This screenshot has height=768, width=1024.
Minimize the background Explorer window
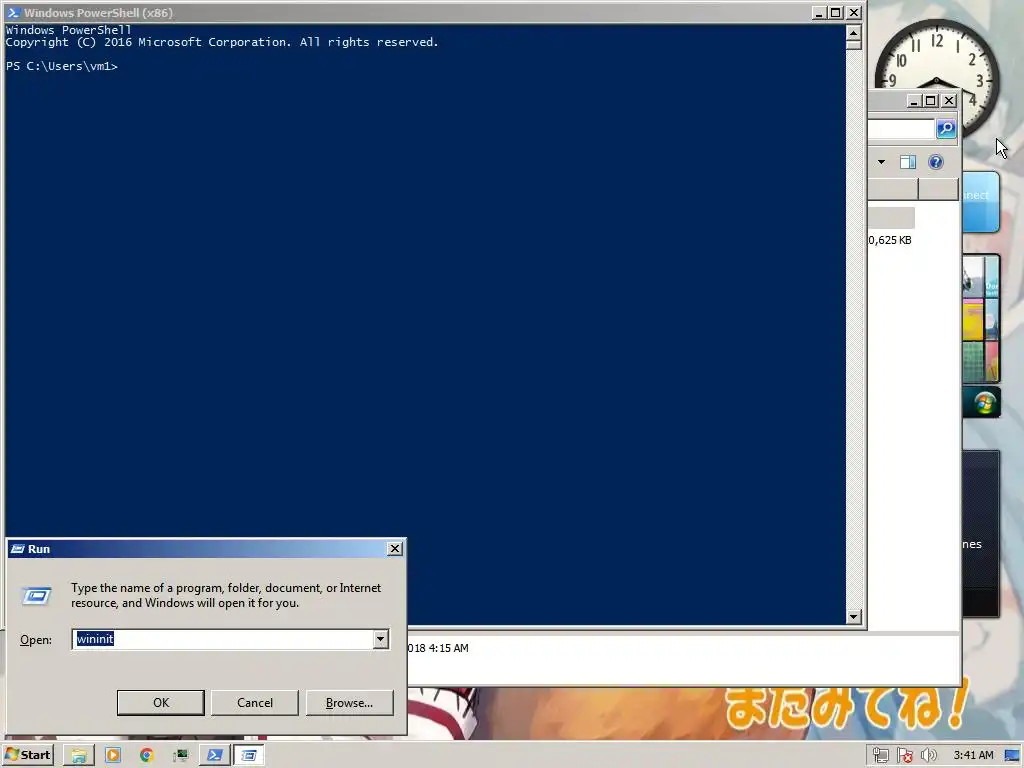pyautogui.click(x=914, y=101)
